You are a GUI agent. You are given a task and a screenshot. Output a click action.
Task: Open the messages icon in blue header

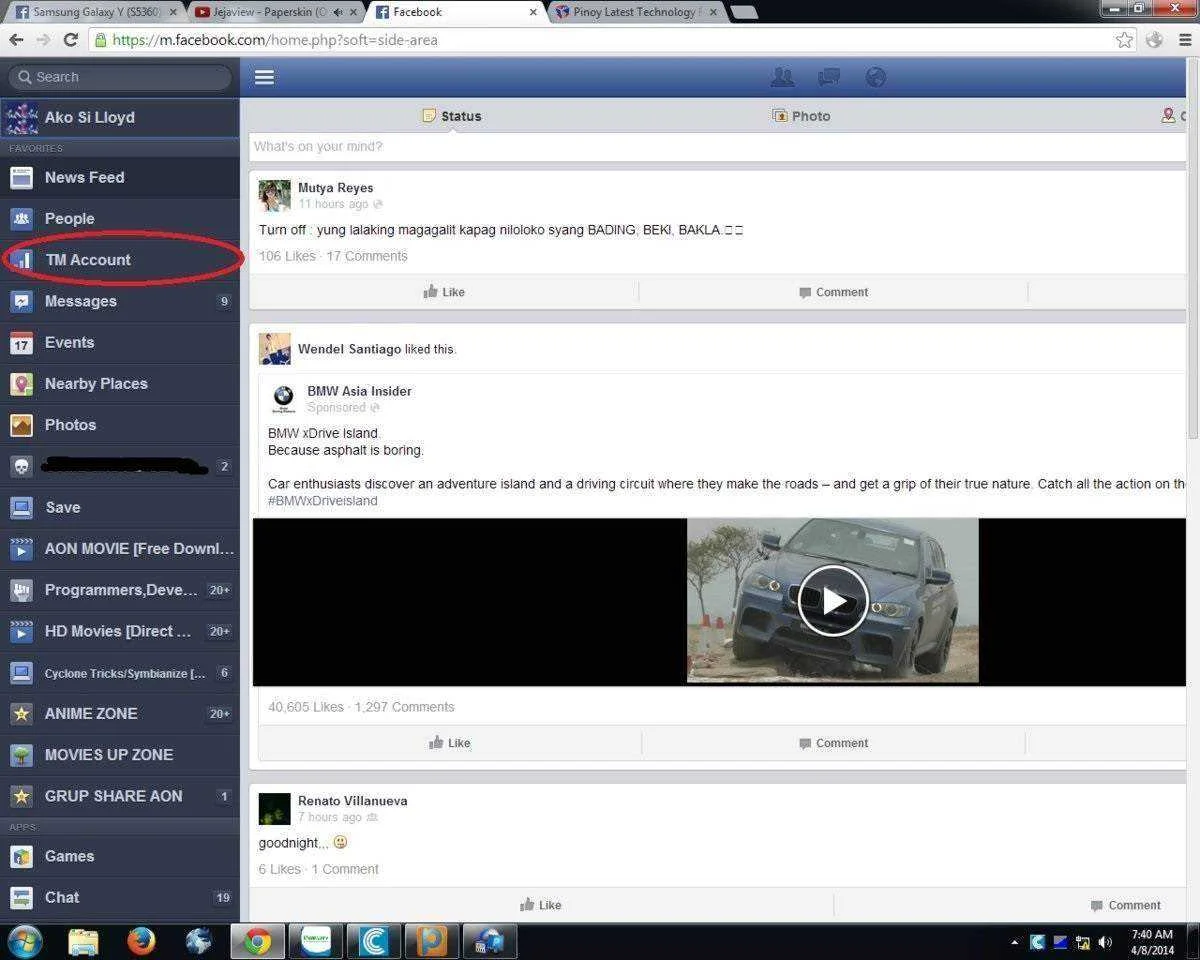click(x=829, y=77)
